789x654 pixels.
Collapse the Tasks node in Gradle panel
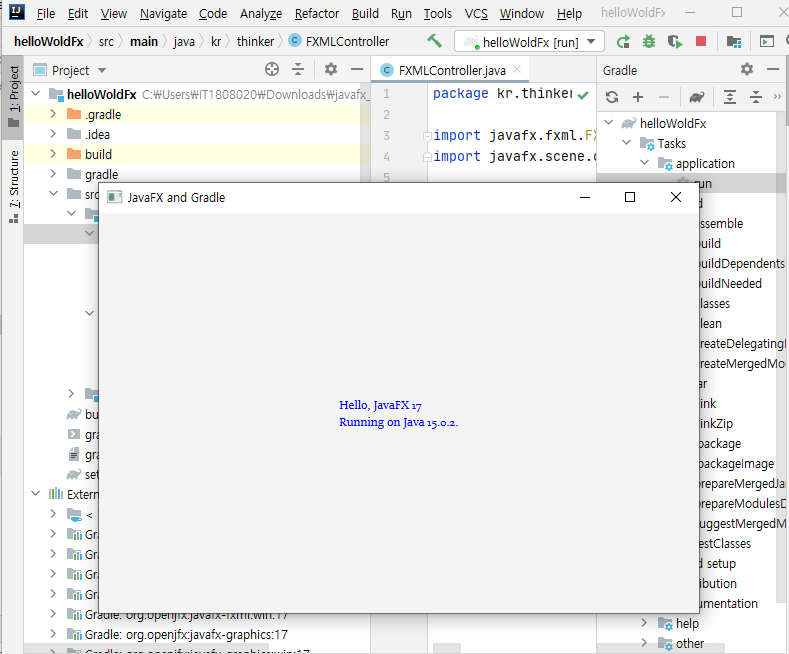tap(627, 143)
